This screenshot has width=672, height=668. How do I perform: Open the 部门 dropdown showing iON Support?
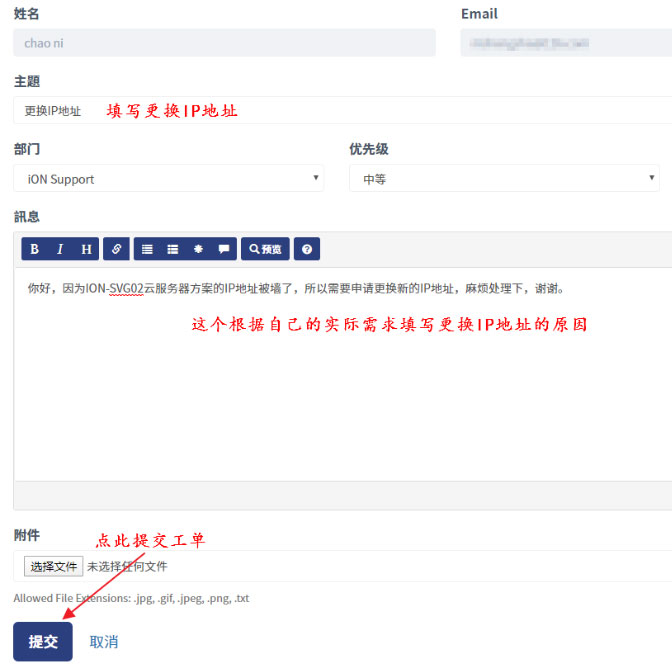(168, 179)
